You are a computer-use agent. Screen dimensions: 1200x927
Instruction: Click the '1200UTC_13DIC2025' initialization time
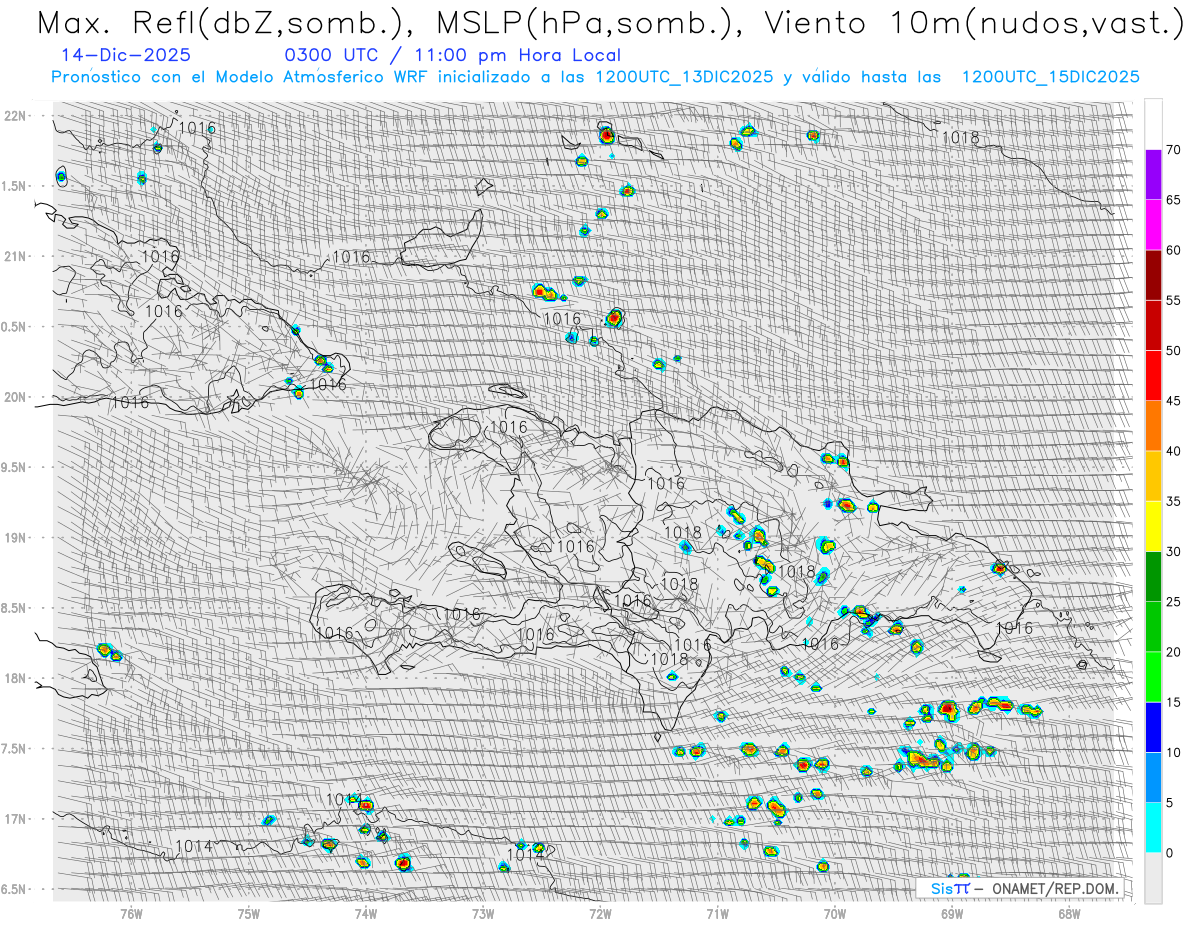coord(683,77)
